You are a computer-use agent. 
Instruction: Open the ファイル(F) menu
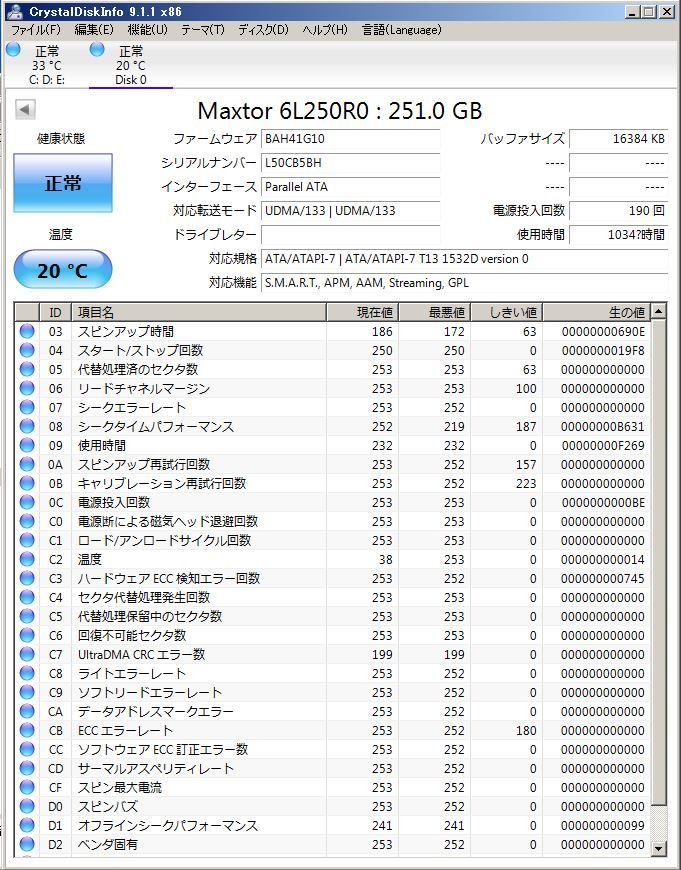tap(36, 30)
